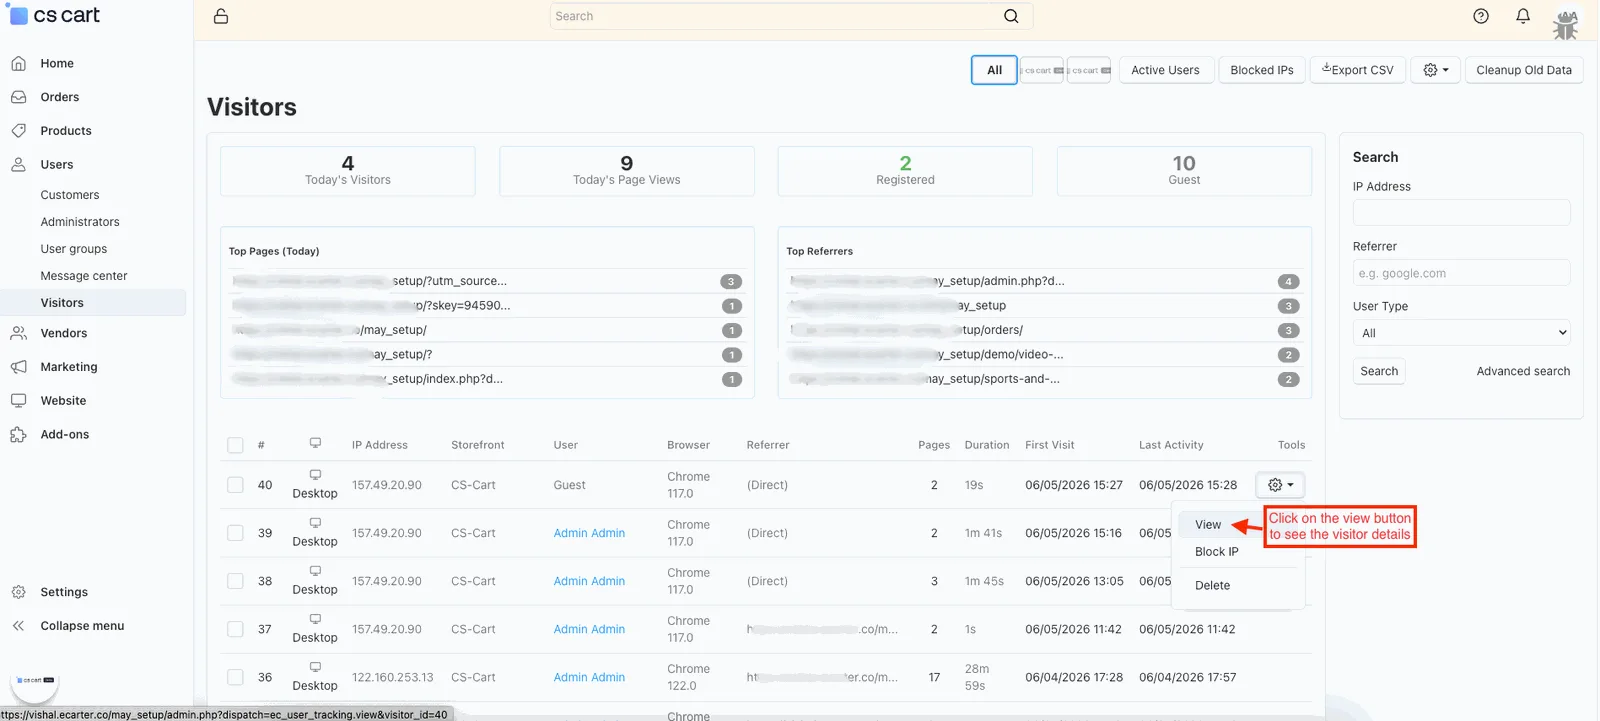Click the Today's Page Views stat card

pyautogui.click(x=627, y=171)
